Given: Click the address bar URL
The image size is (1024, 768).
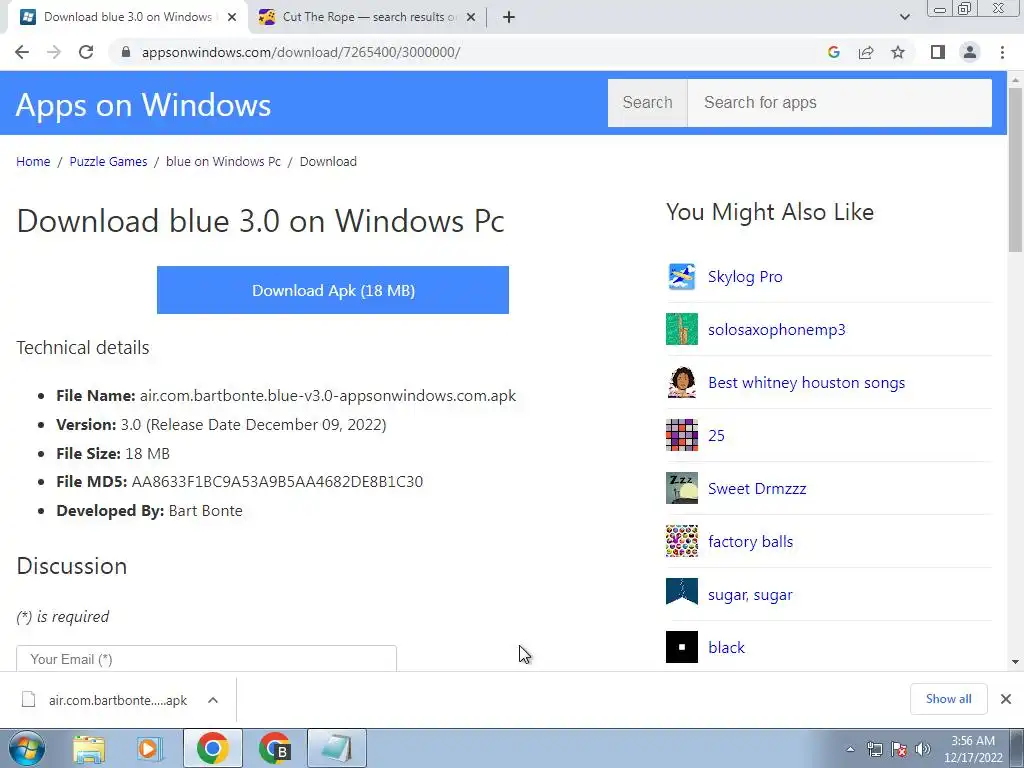Looking at the screenshot, I should (301, 52).
